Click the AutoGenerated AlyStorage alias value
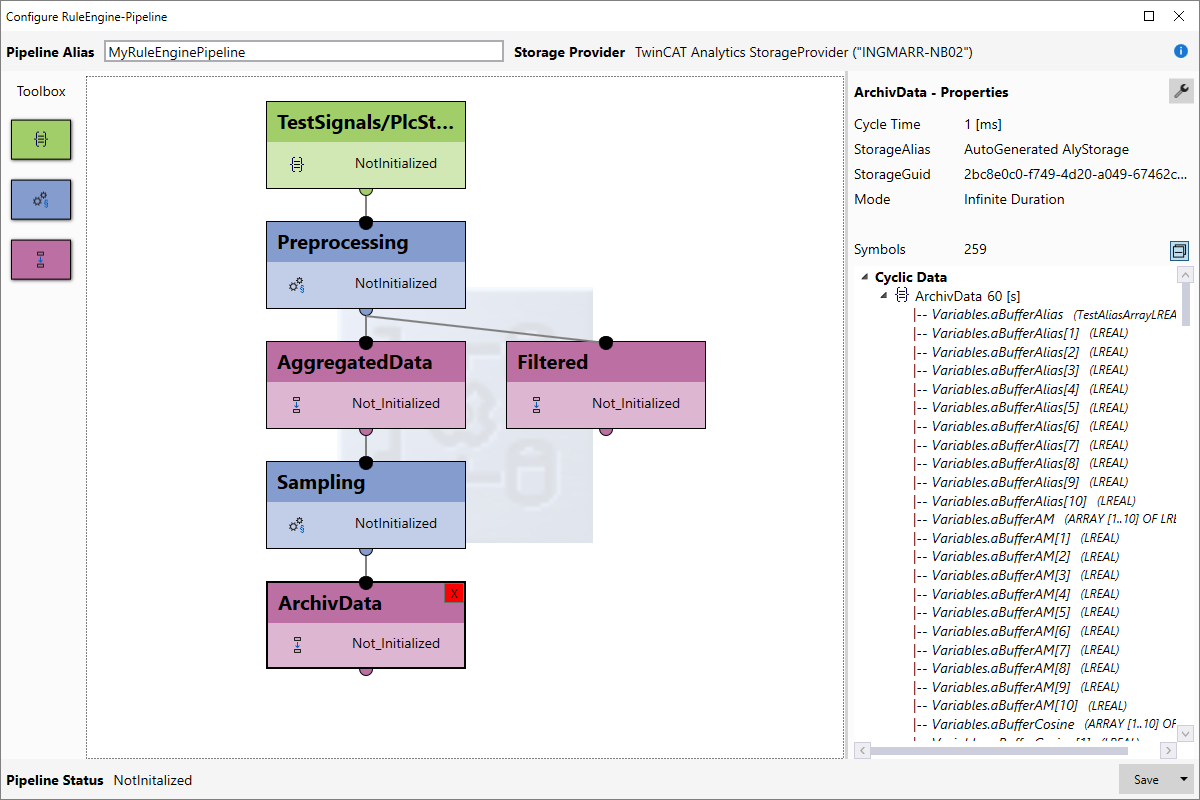The height and width of the screenshot is (800, 1200). pyautogui.click(x=1046, y=149)
